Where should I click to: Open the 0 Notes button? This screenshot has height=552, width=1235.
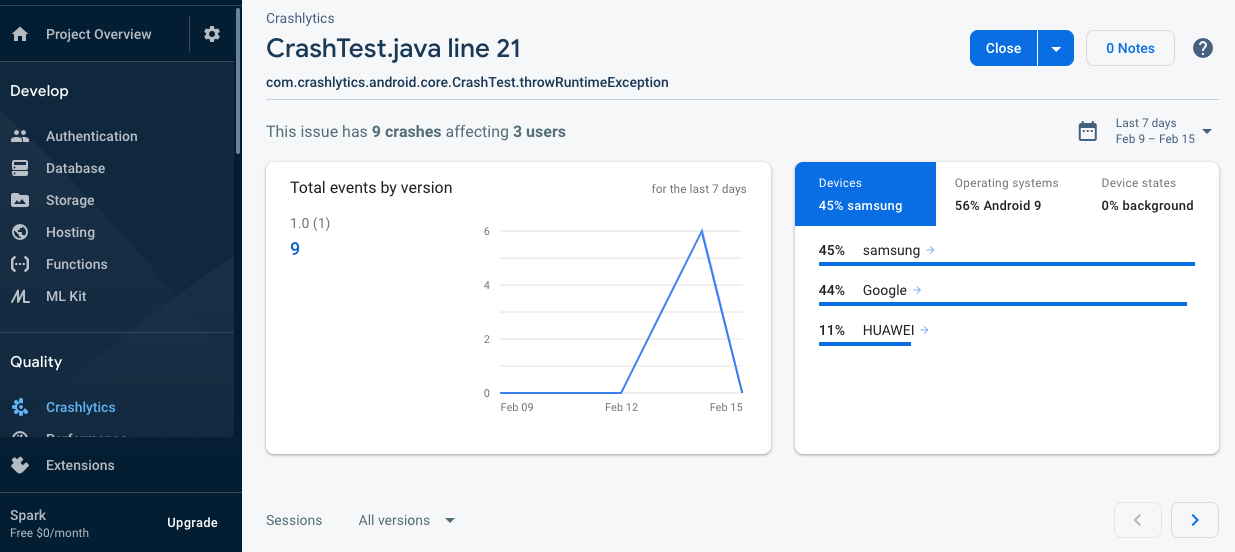point(1130,48)
